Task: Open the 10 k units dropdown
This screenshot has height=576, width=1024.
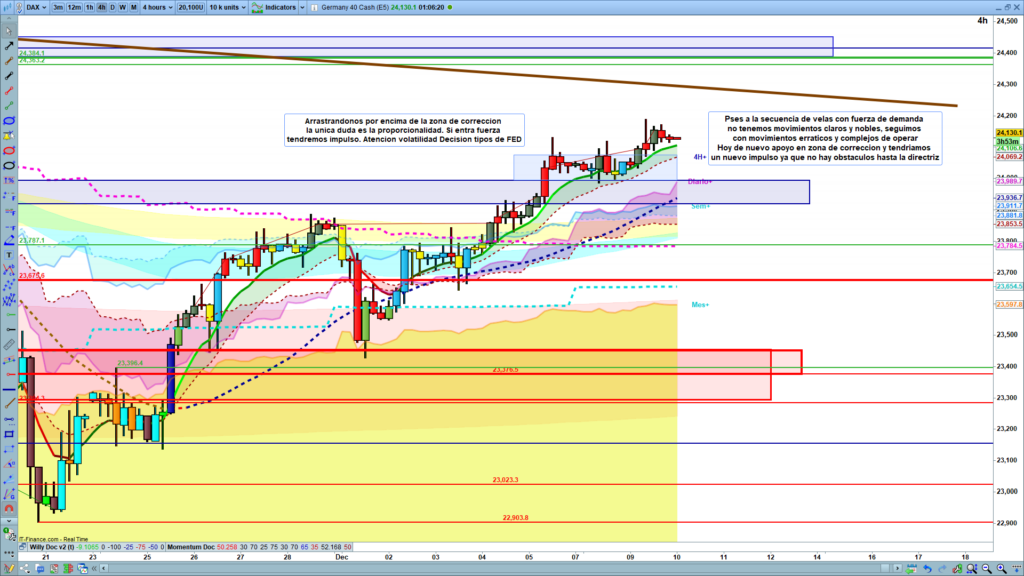Action: pos(227,7)
